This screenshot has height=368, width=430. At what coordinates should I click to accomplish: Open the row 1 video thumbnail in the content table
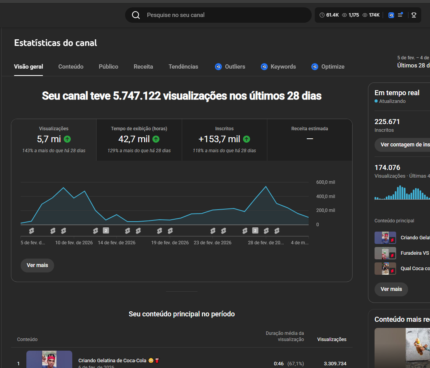click(x=49, y=359)
